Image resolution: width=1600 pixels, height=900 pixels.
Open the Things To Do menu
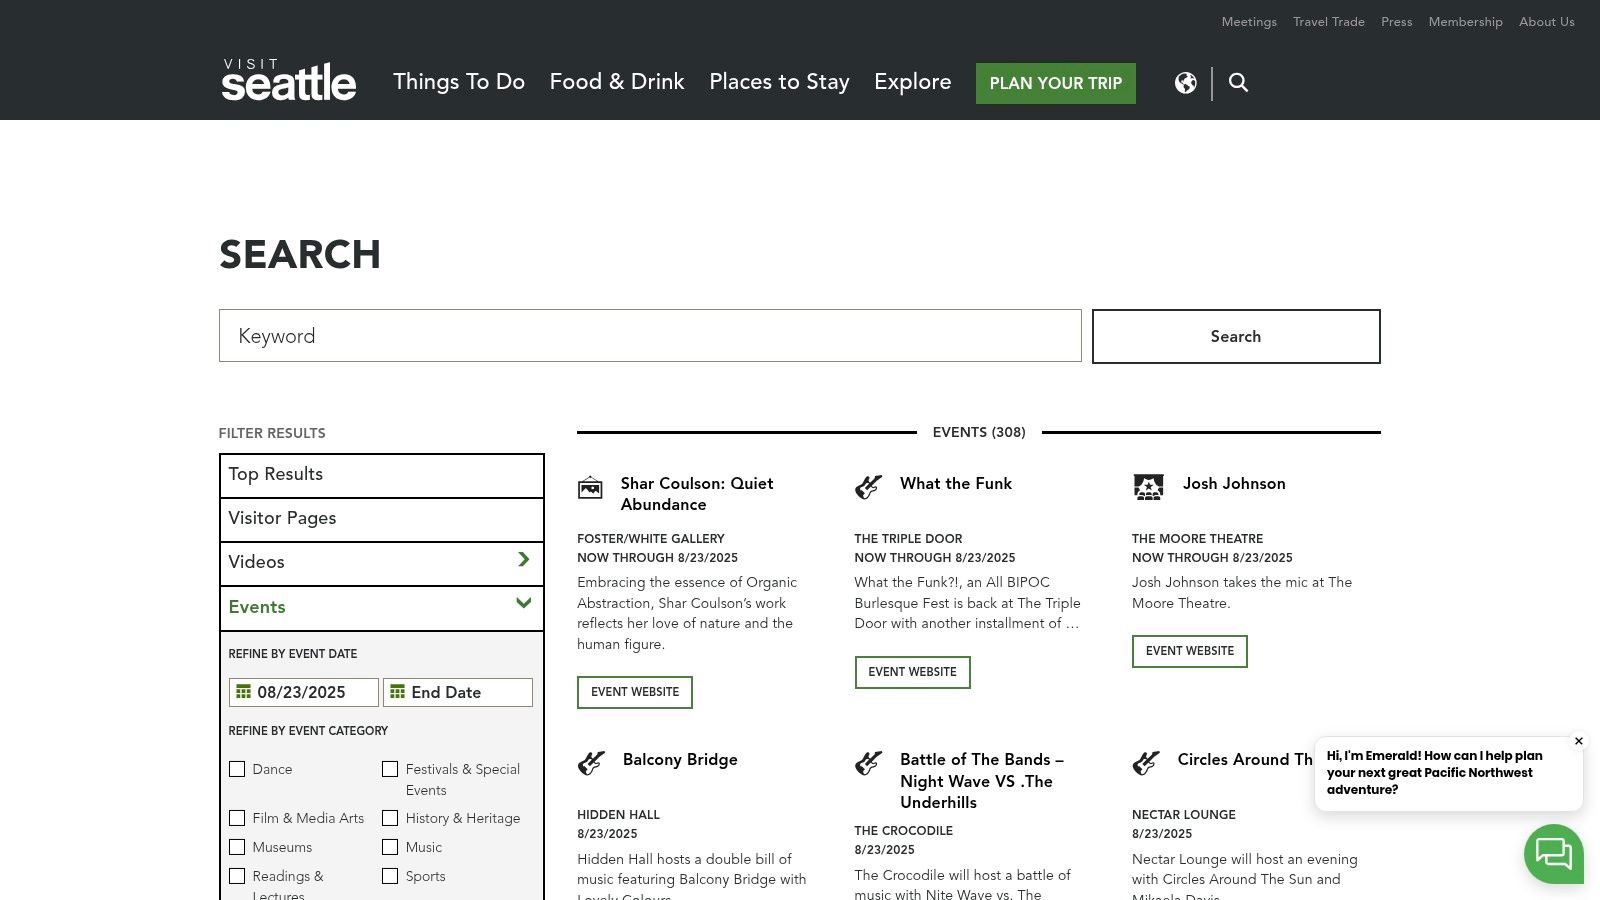click(x=459, y=82)
